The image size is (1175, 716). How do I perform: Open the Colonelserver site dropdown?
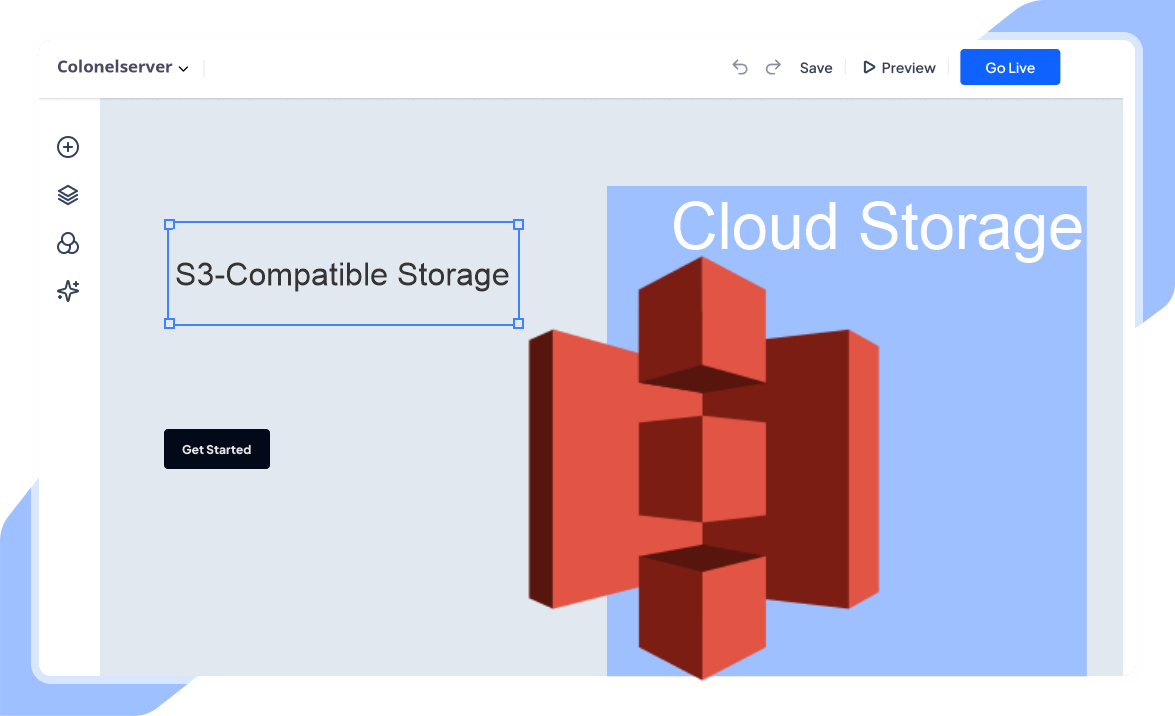tap(121, 67)
